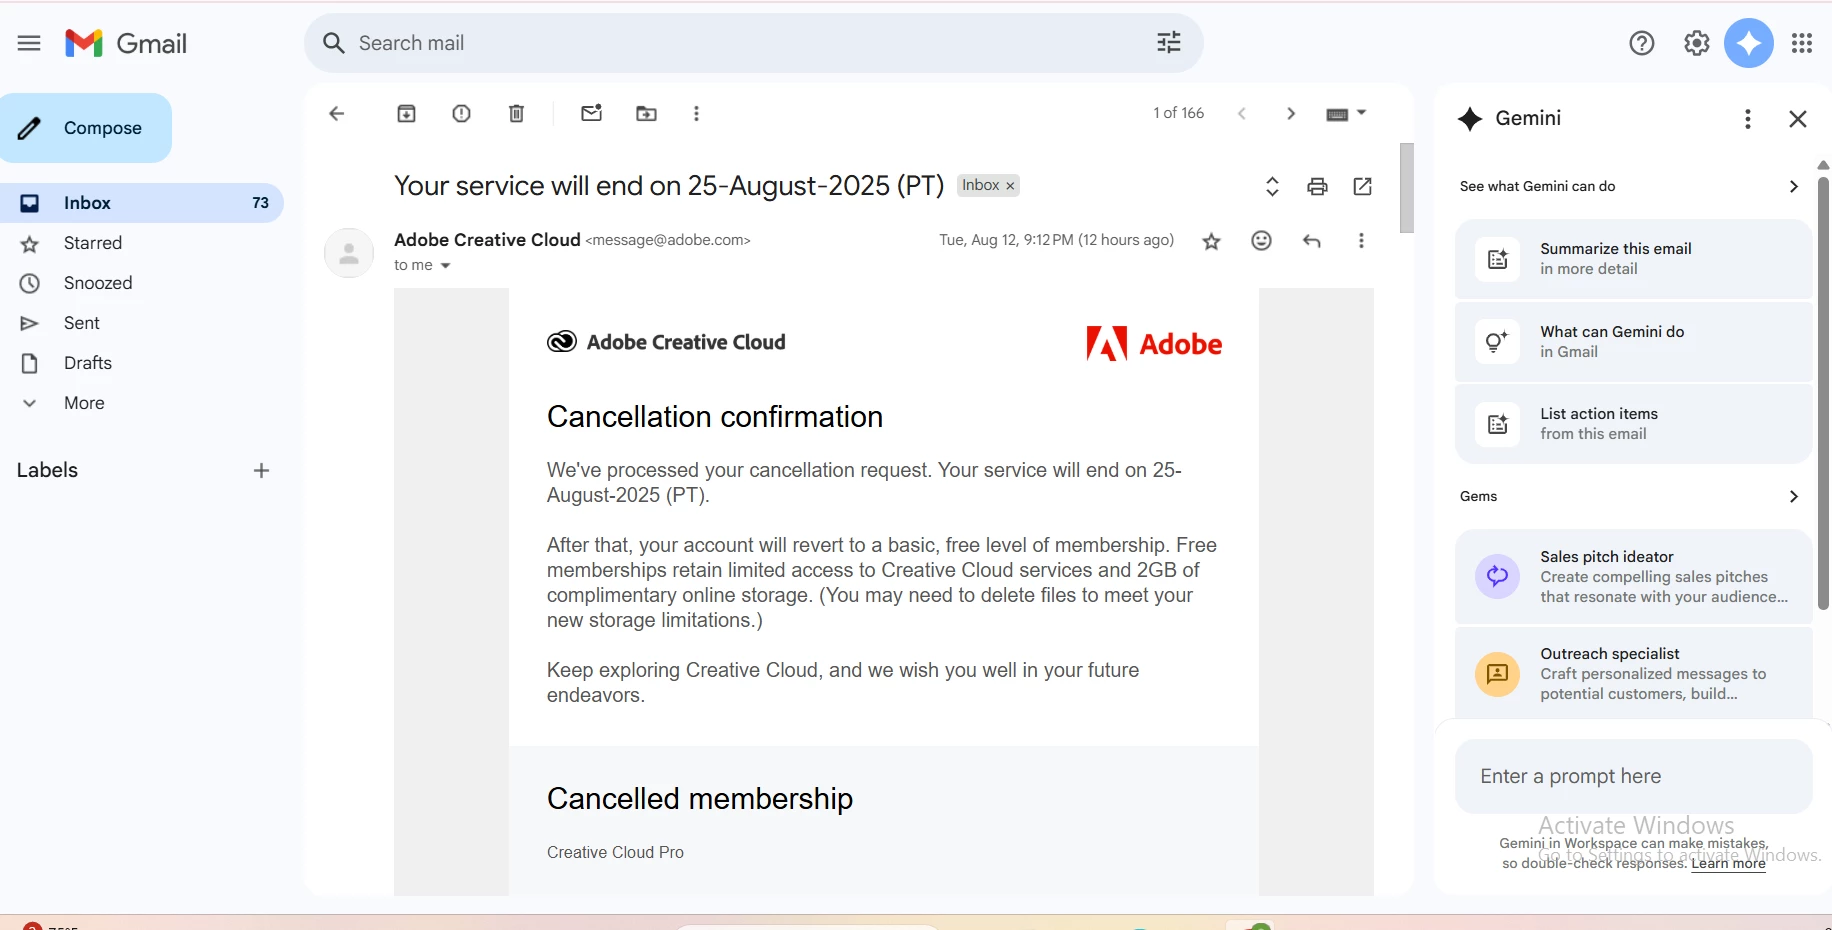Open the message's More options menu
This screenshot has width=1832, height=930.
(x=1361, y=240)
